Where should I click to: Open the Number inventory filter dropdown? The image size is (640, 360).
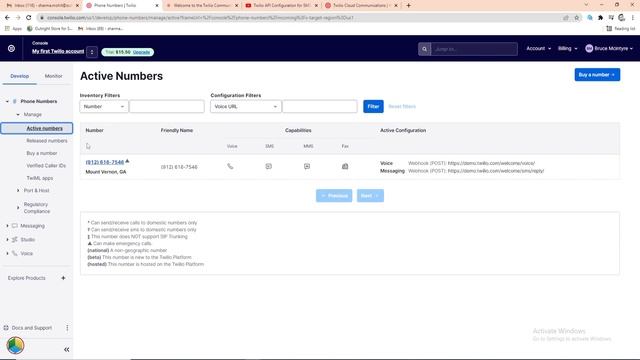tap(104, 107)
